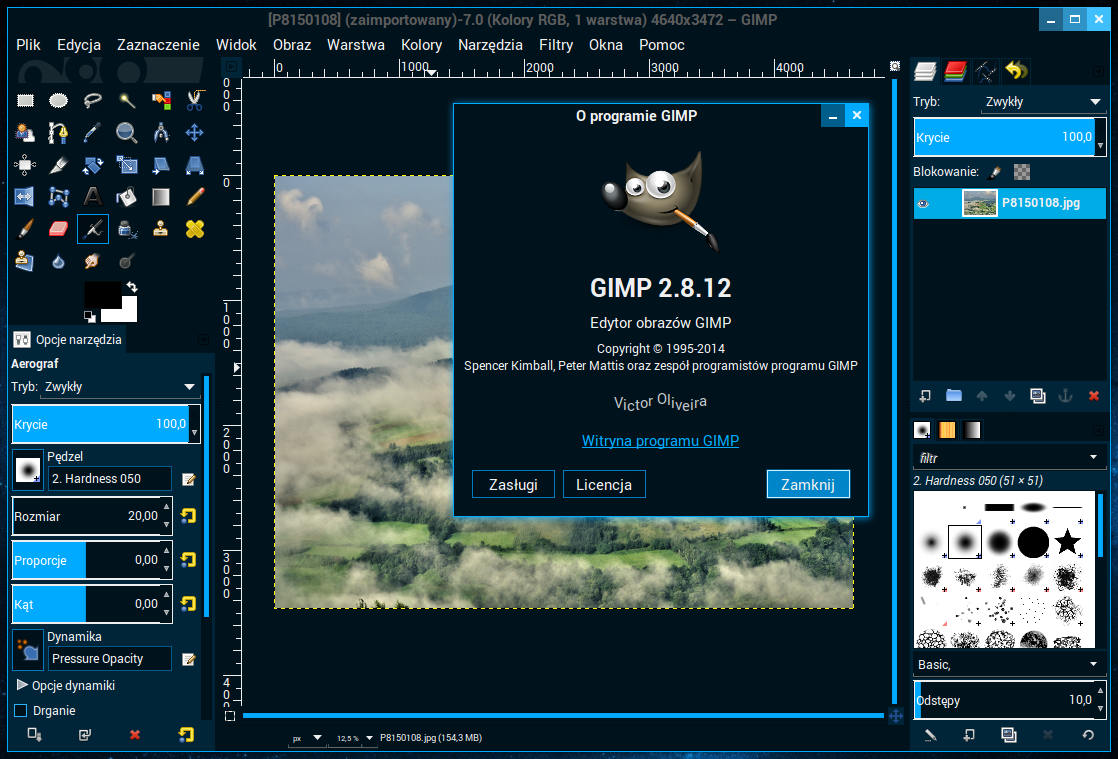
Task: Select the Blend gradient tool
Action: click(x=161, y=197)
